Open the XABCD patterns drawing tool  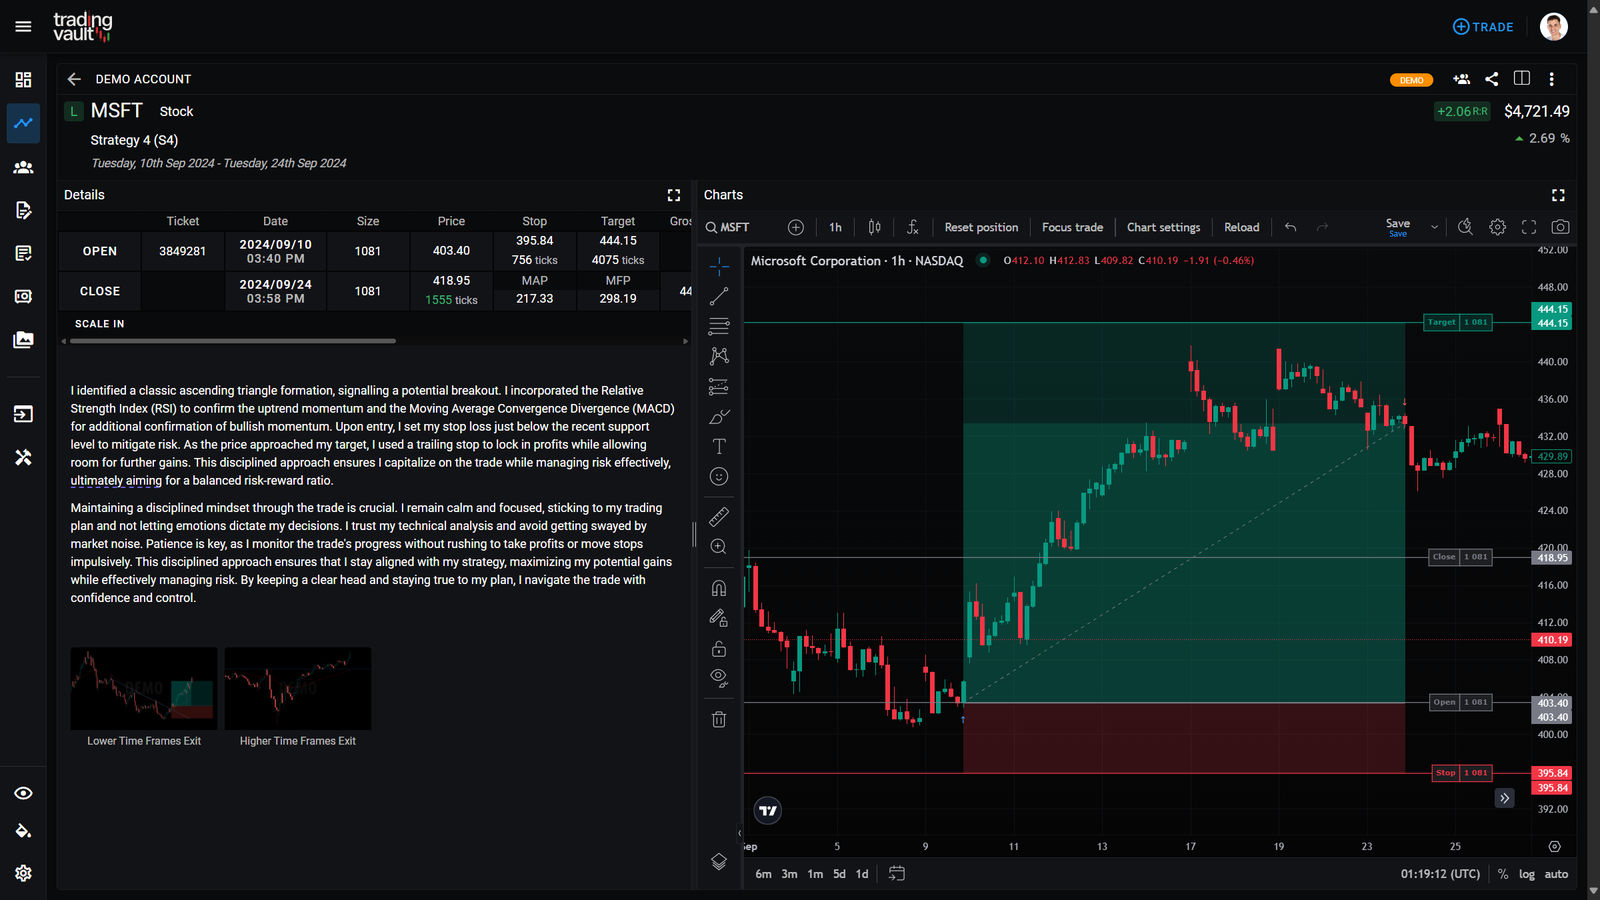click(x=718, y=355)
